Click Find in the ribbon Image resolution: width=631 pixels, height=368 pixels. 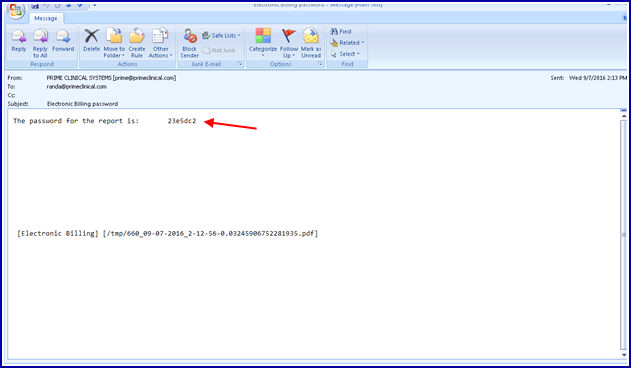pos(340,31)
